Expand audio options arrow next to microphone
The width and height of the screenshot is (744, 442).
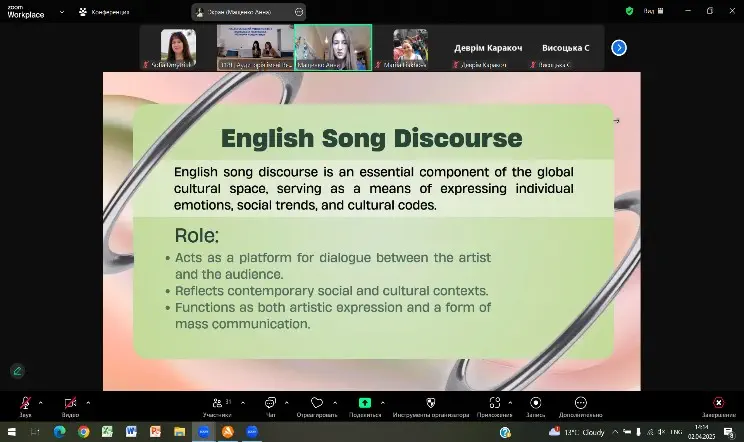41,402
